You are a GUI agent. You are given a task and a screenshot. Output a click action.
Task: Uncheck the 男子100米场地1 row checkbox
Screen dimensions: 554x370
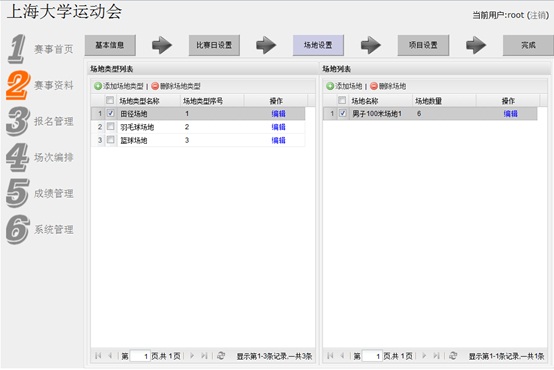pos(343,113)
